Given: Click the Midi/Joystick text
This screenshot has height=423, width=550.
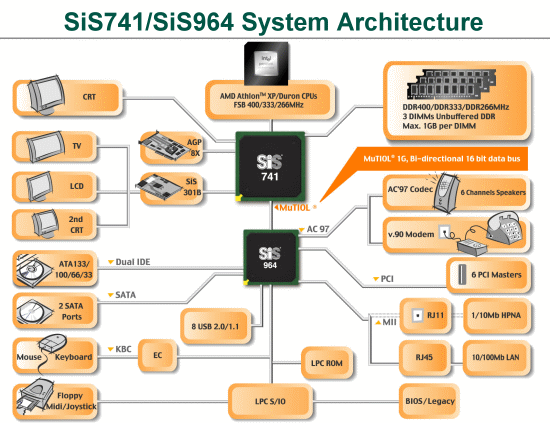Looking at the screenshot, I should 71,407.
